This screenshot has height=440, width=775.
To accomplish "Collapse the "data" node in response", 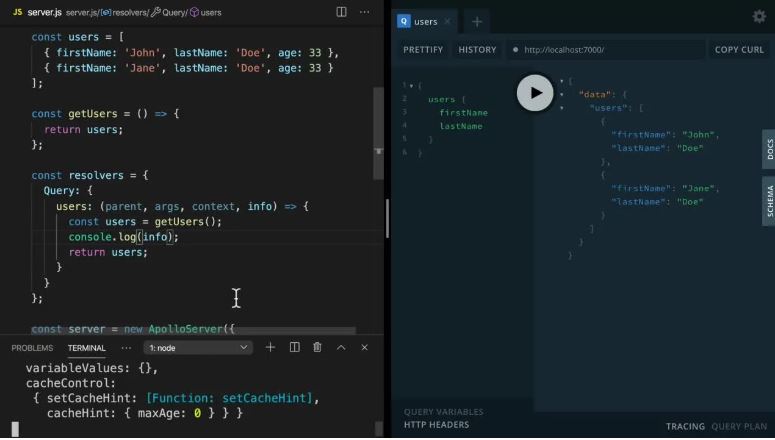I will click(561, 94).
